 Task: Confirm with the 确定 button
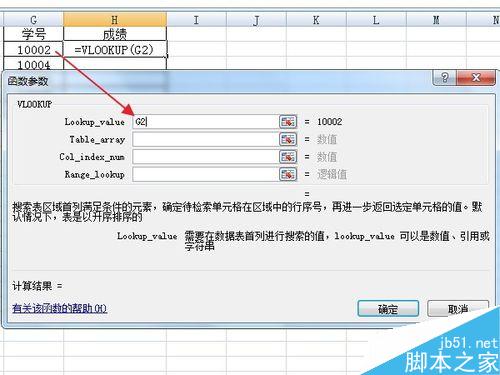[388, 309]
